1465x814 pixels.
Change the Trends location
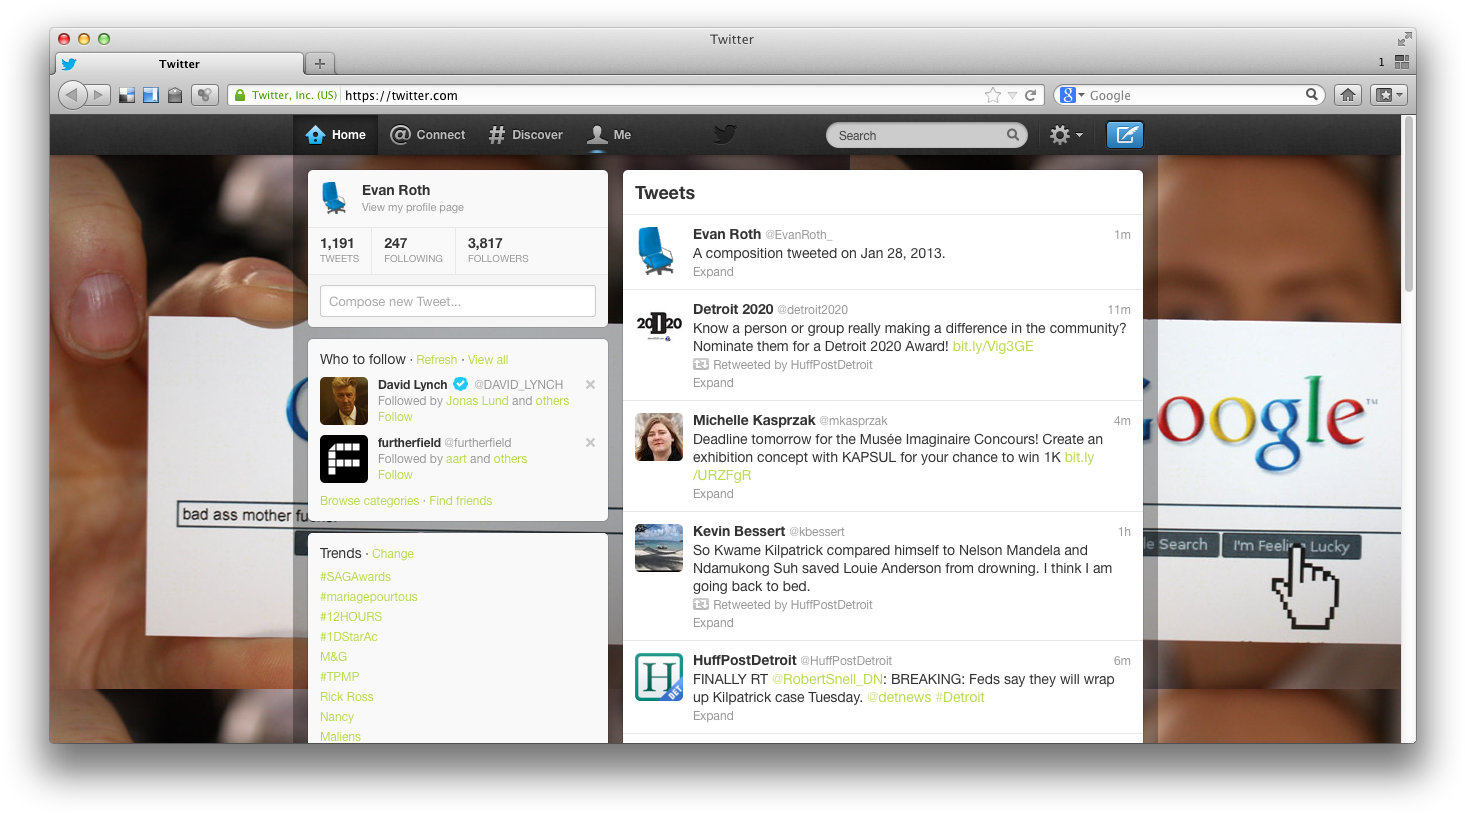click(x=393, y=554)
